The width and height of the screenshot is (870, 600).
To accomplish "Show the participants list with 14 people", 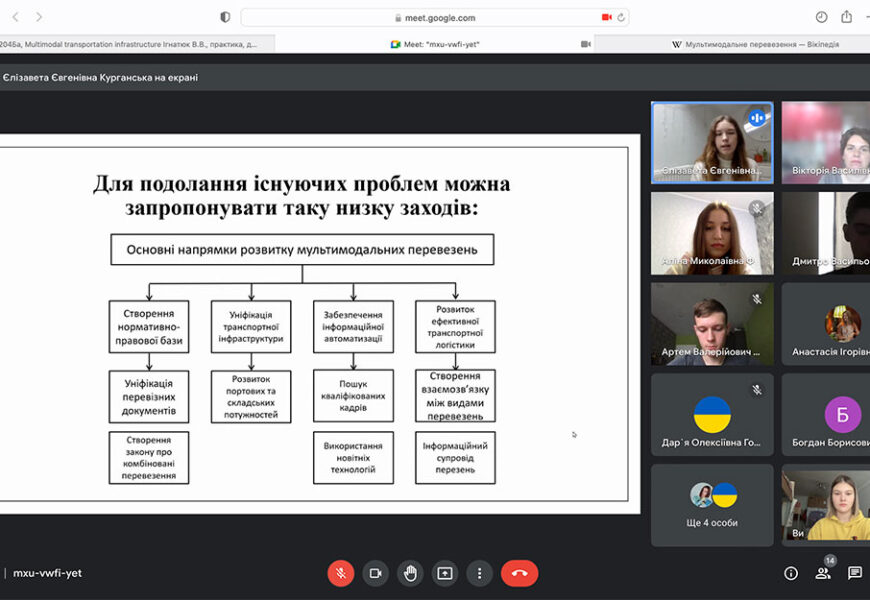I will tap(823, 573).
